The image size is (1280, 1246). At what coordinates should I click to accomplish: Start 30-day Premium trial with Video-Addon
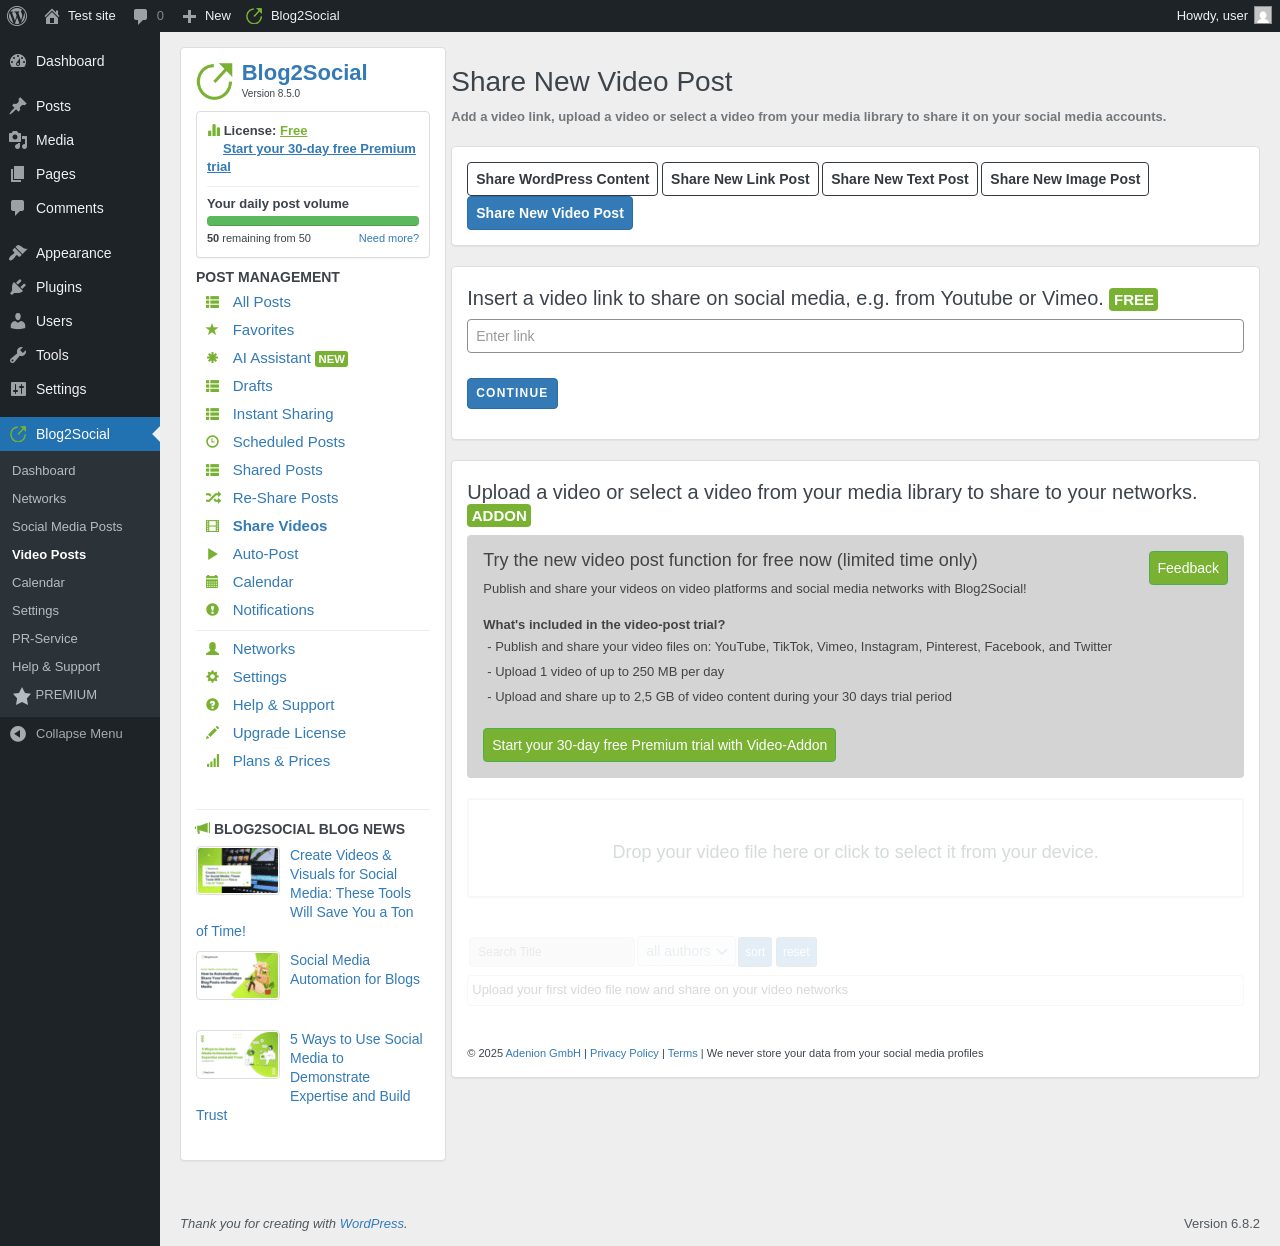(x=659, y=745)
